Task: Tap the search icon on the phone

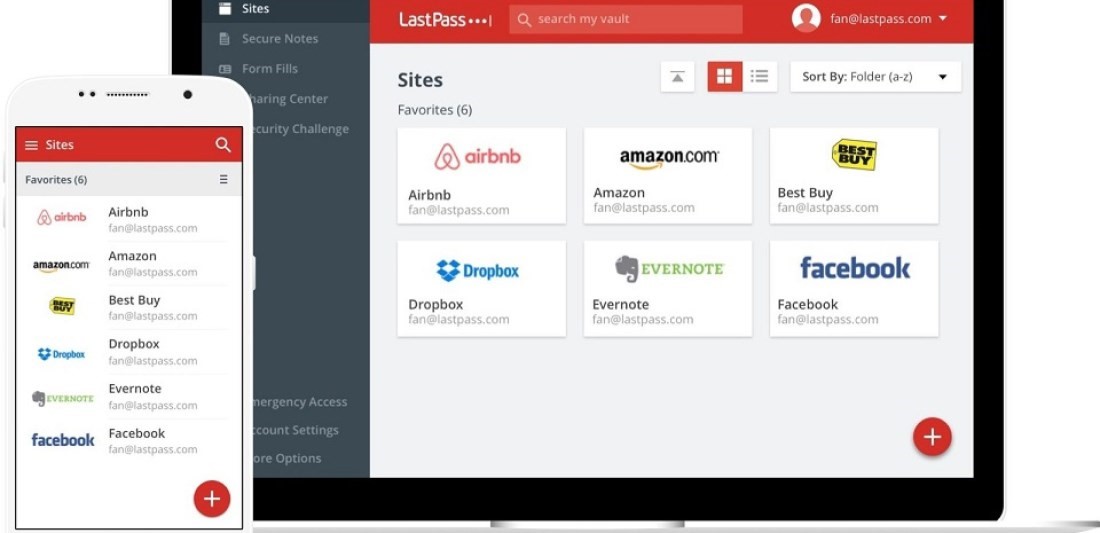Action: coord(223,144)
